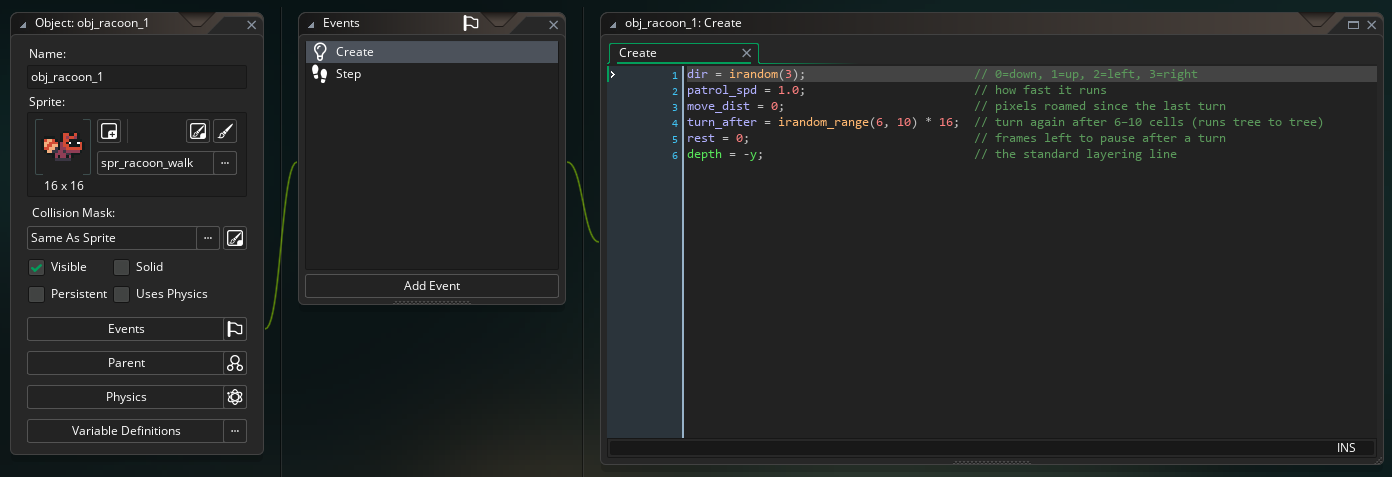1392x477 pixels.
Task: Open the Edit Image brush icon
Action: pyautogui.click(x=225, y=131)
